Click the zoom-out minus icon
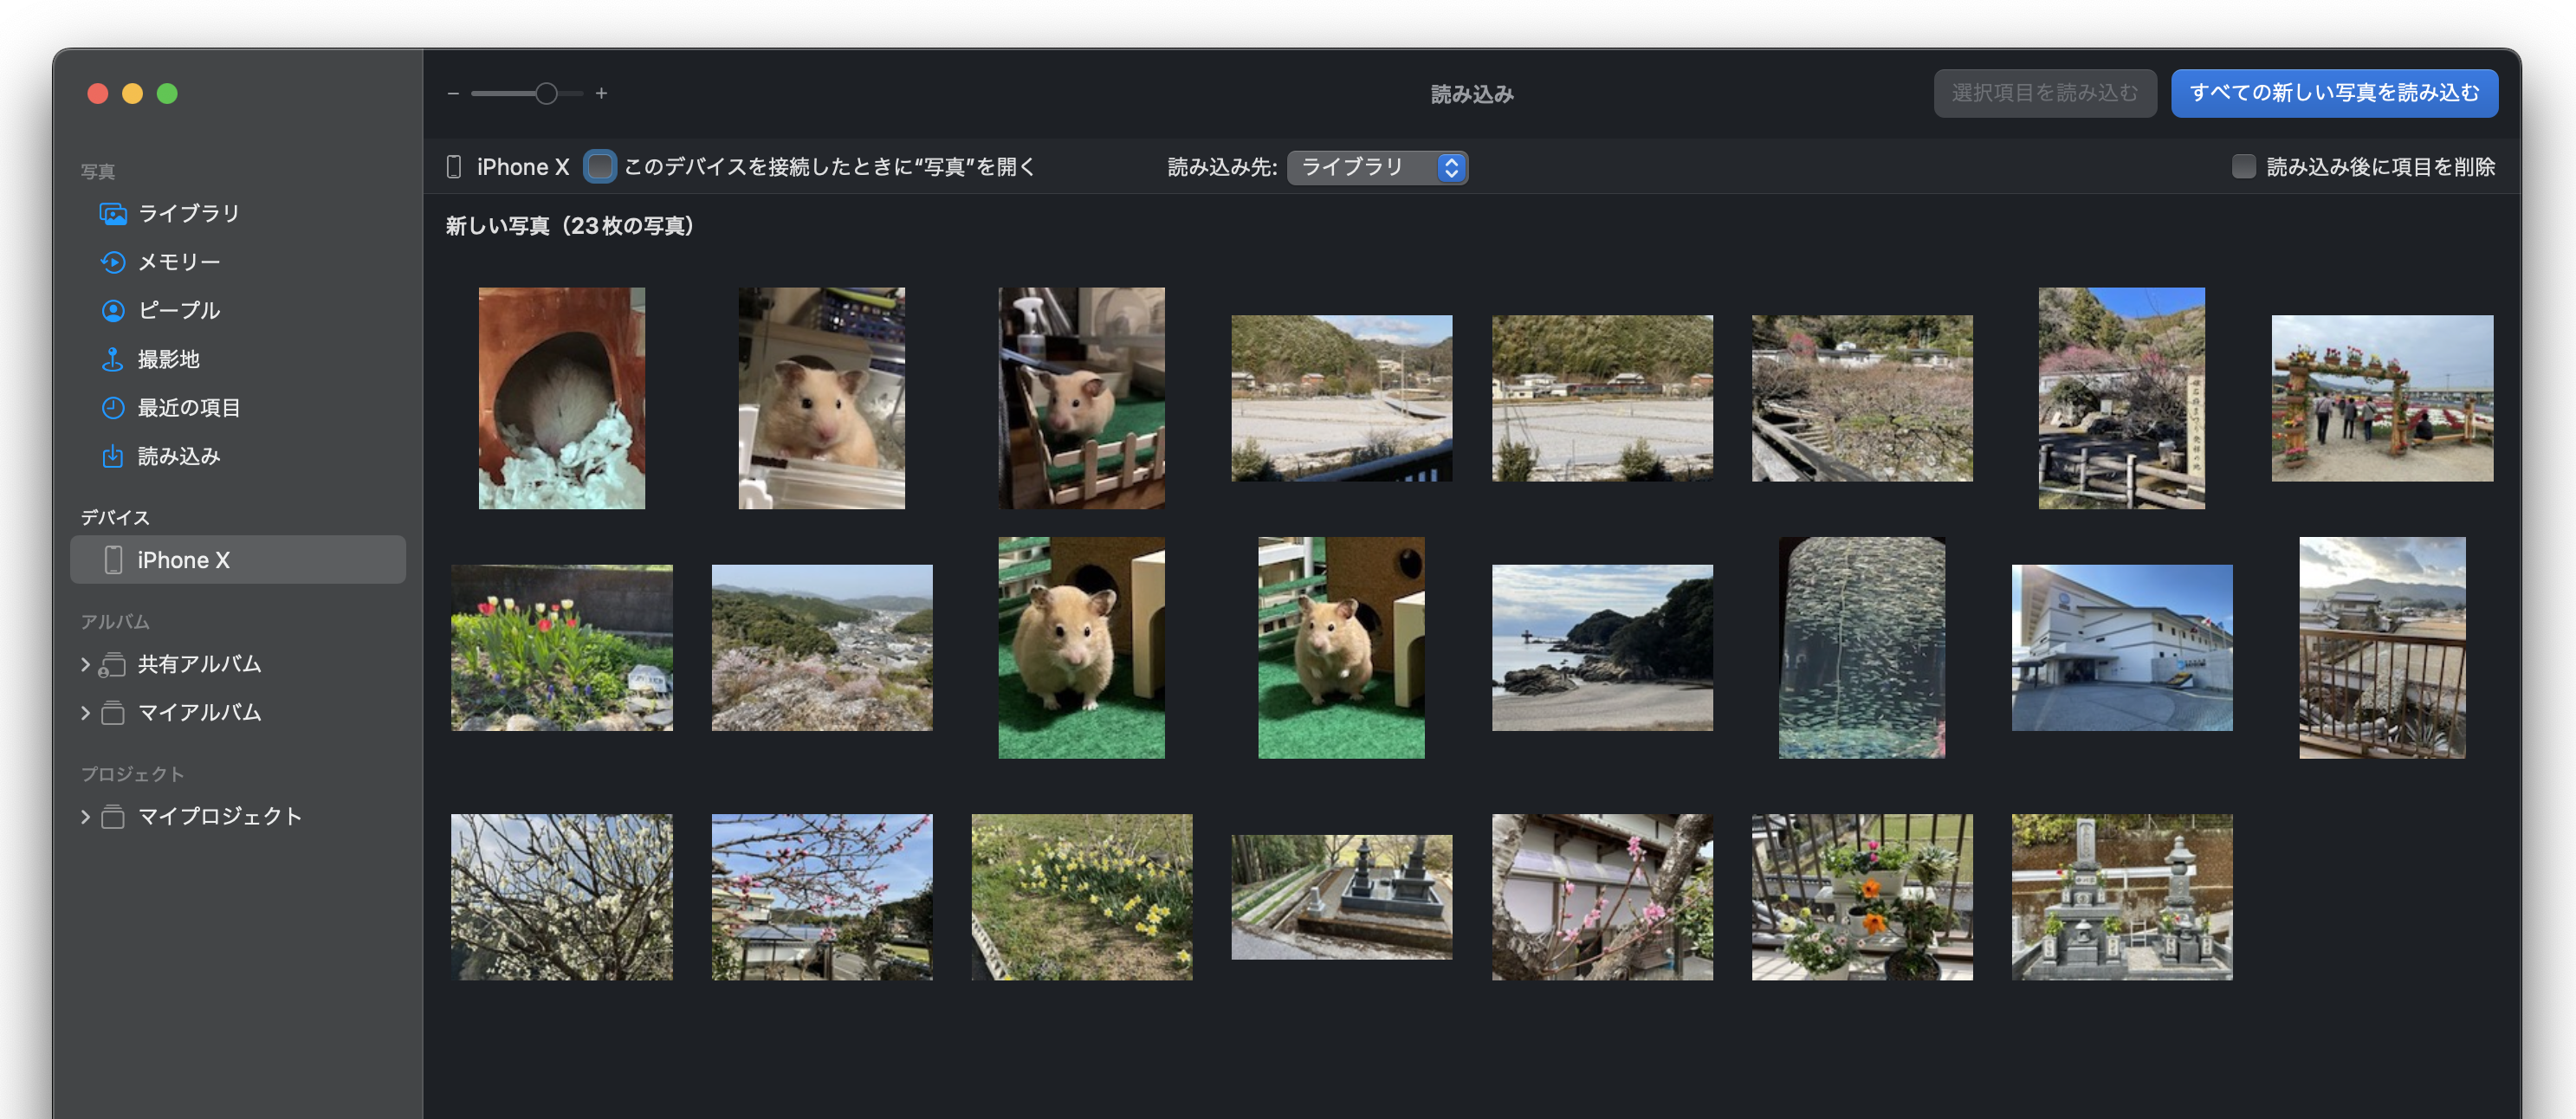Image resolution: width=2576 pixels, height=1119 pixels. [453, 93]
